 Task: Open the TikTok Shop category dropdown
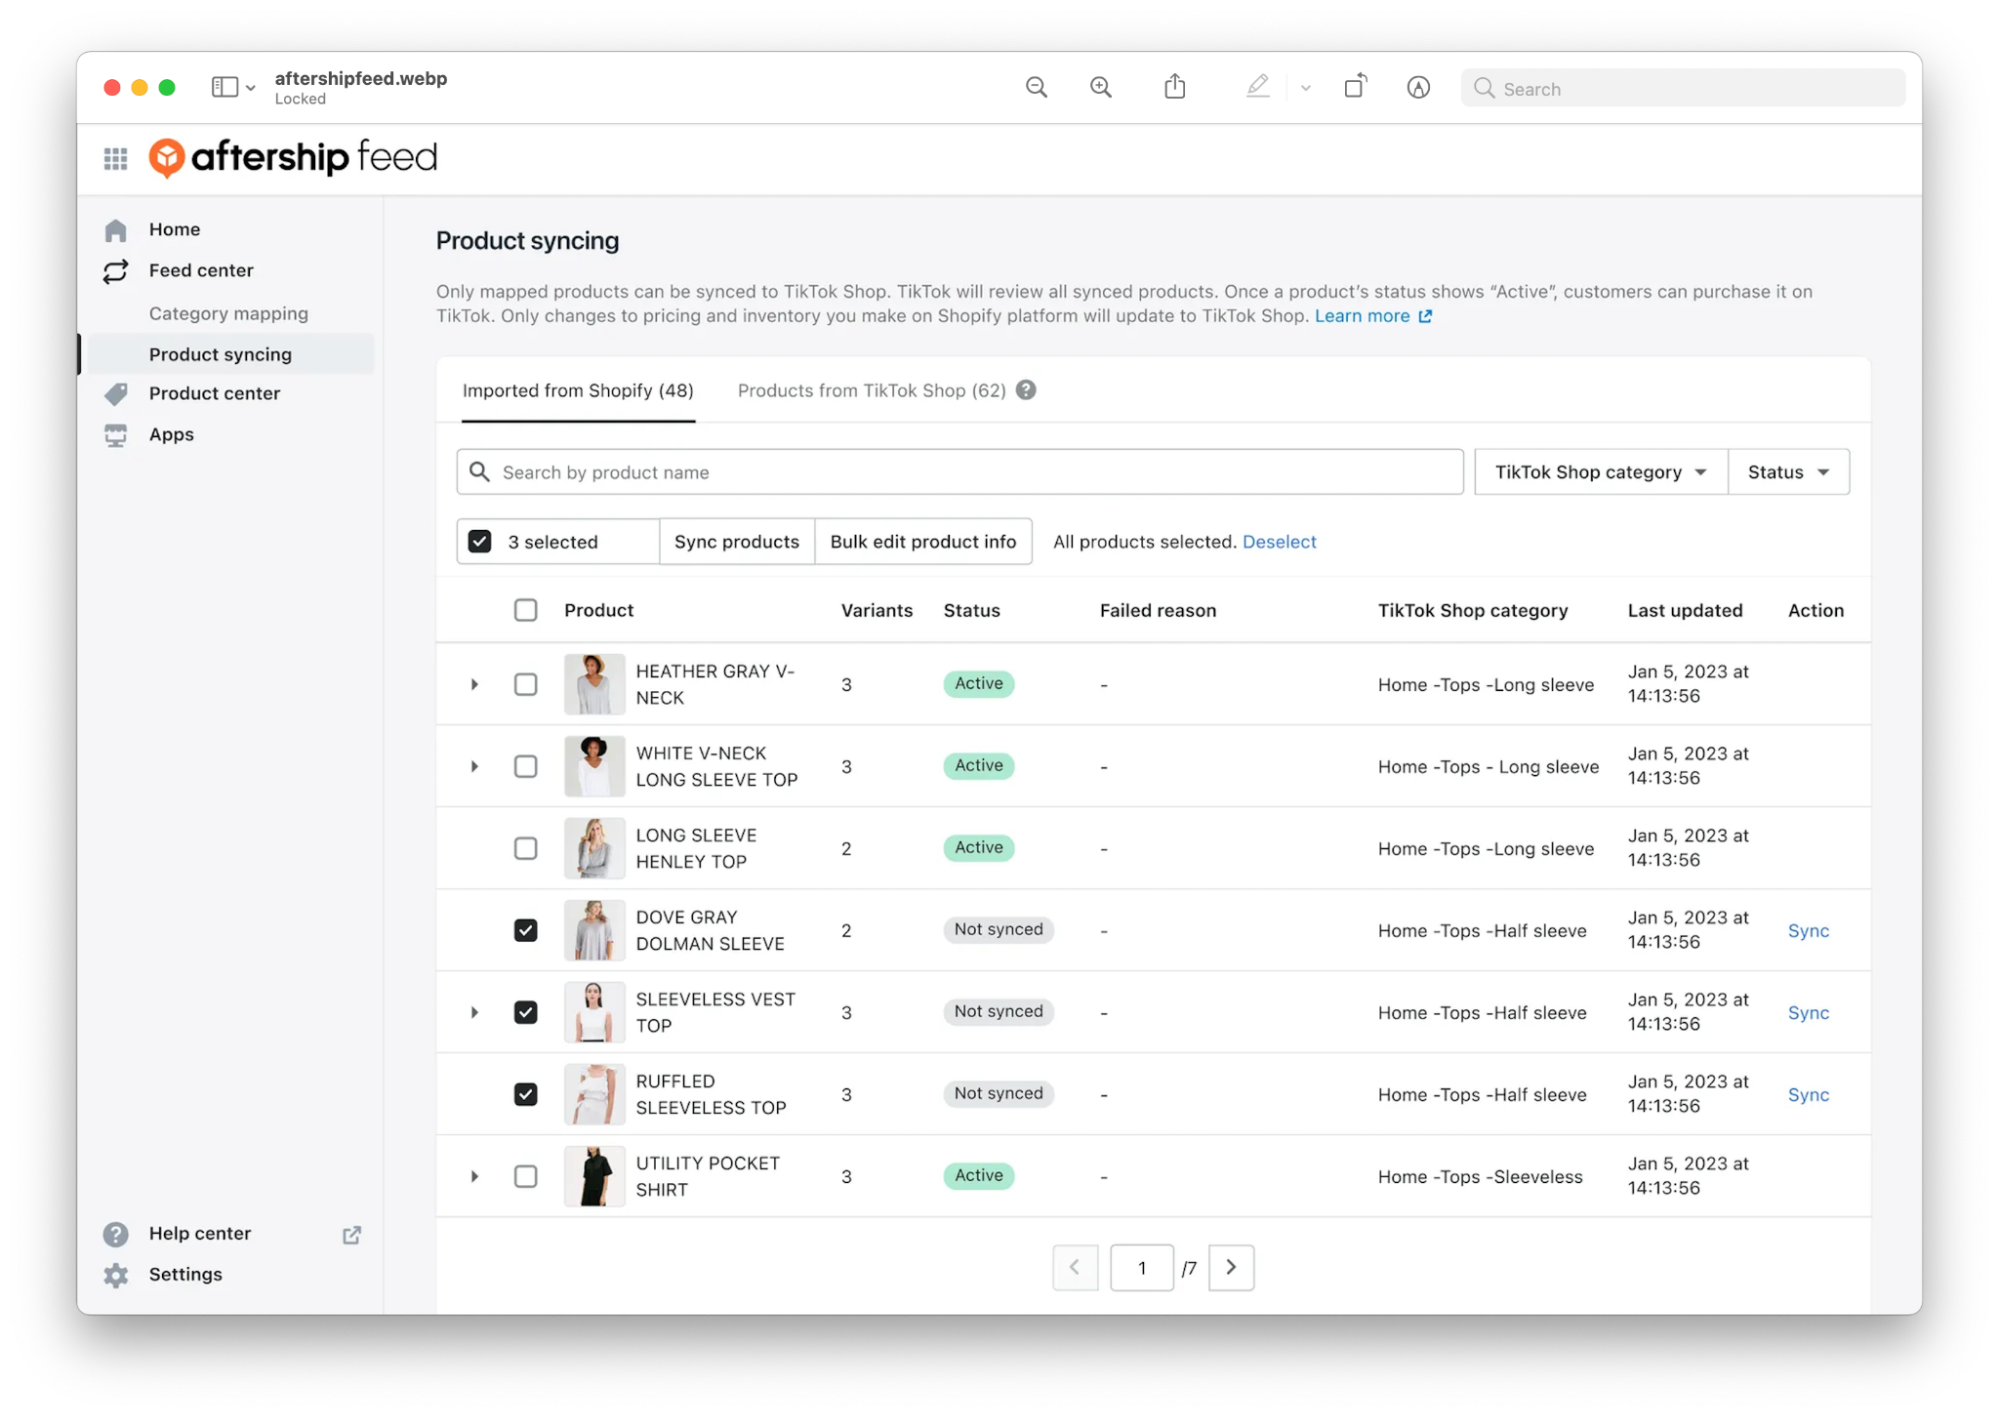(1600, 472)
